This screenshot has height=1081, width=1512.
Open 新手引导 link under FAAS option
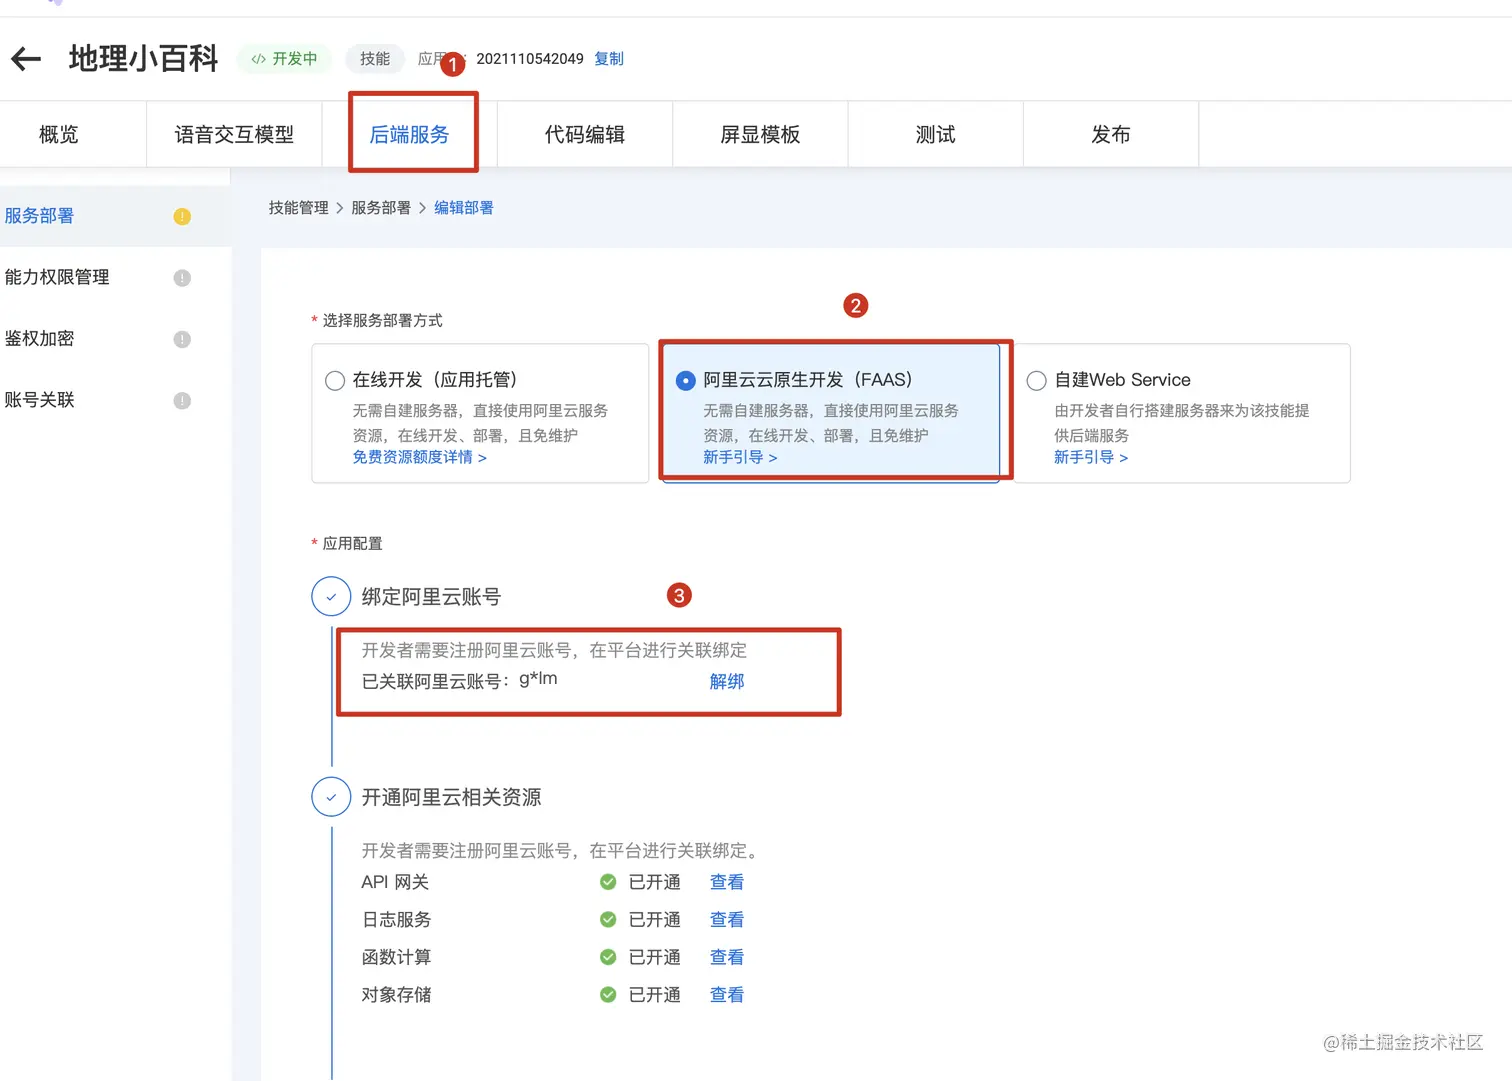tap(740, 457)
